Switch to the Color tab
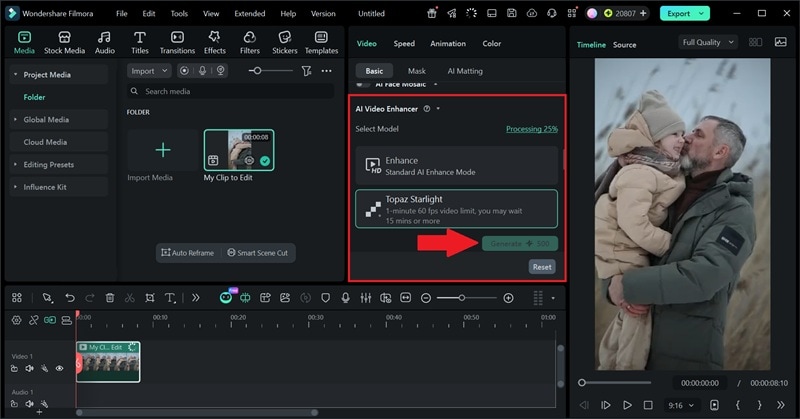 (492, 43)
